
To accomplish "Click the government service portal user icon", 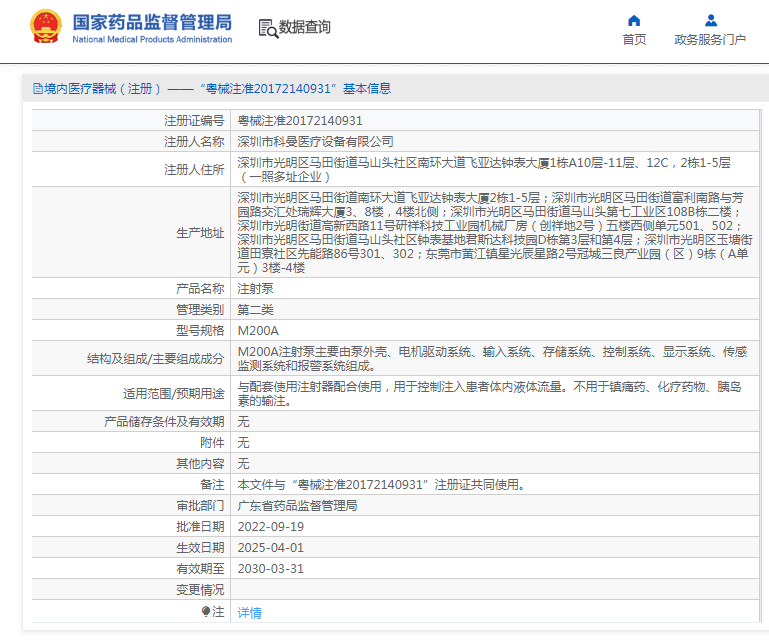I will [711, 21].
